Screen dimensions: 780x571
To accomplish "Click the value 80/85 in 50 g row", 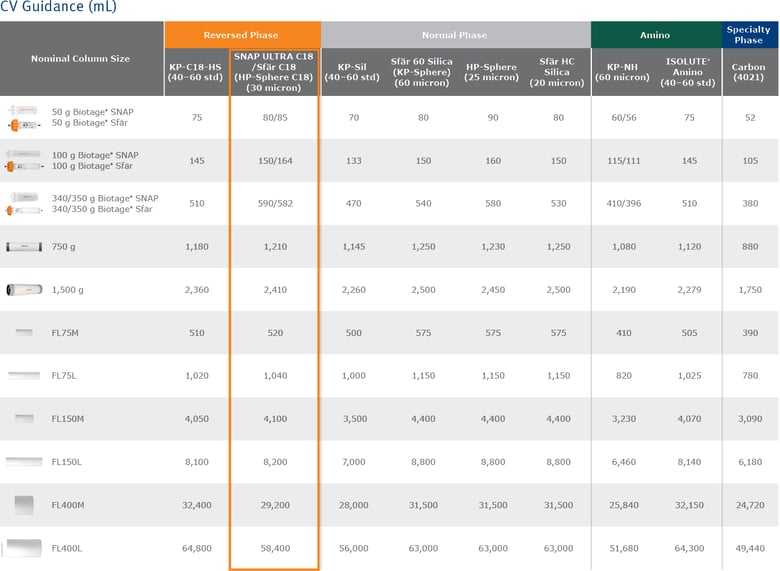I will pos(275,118).
